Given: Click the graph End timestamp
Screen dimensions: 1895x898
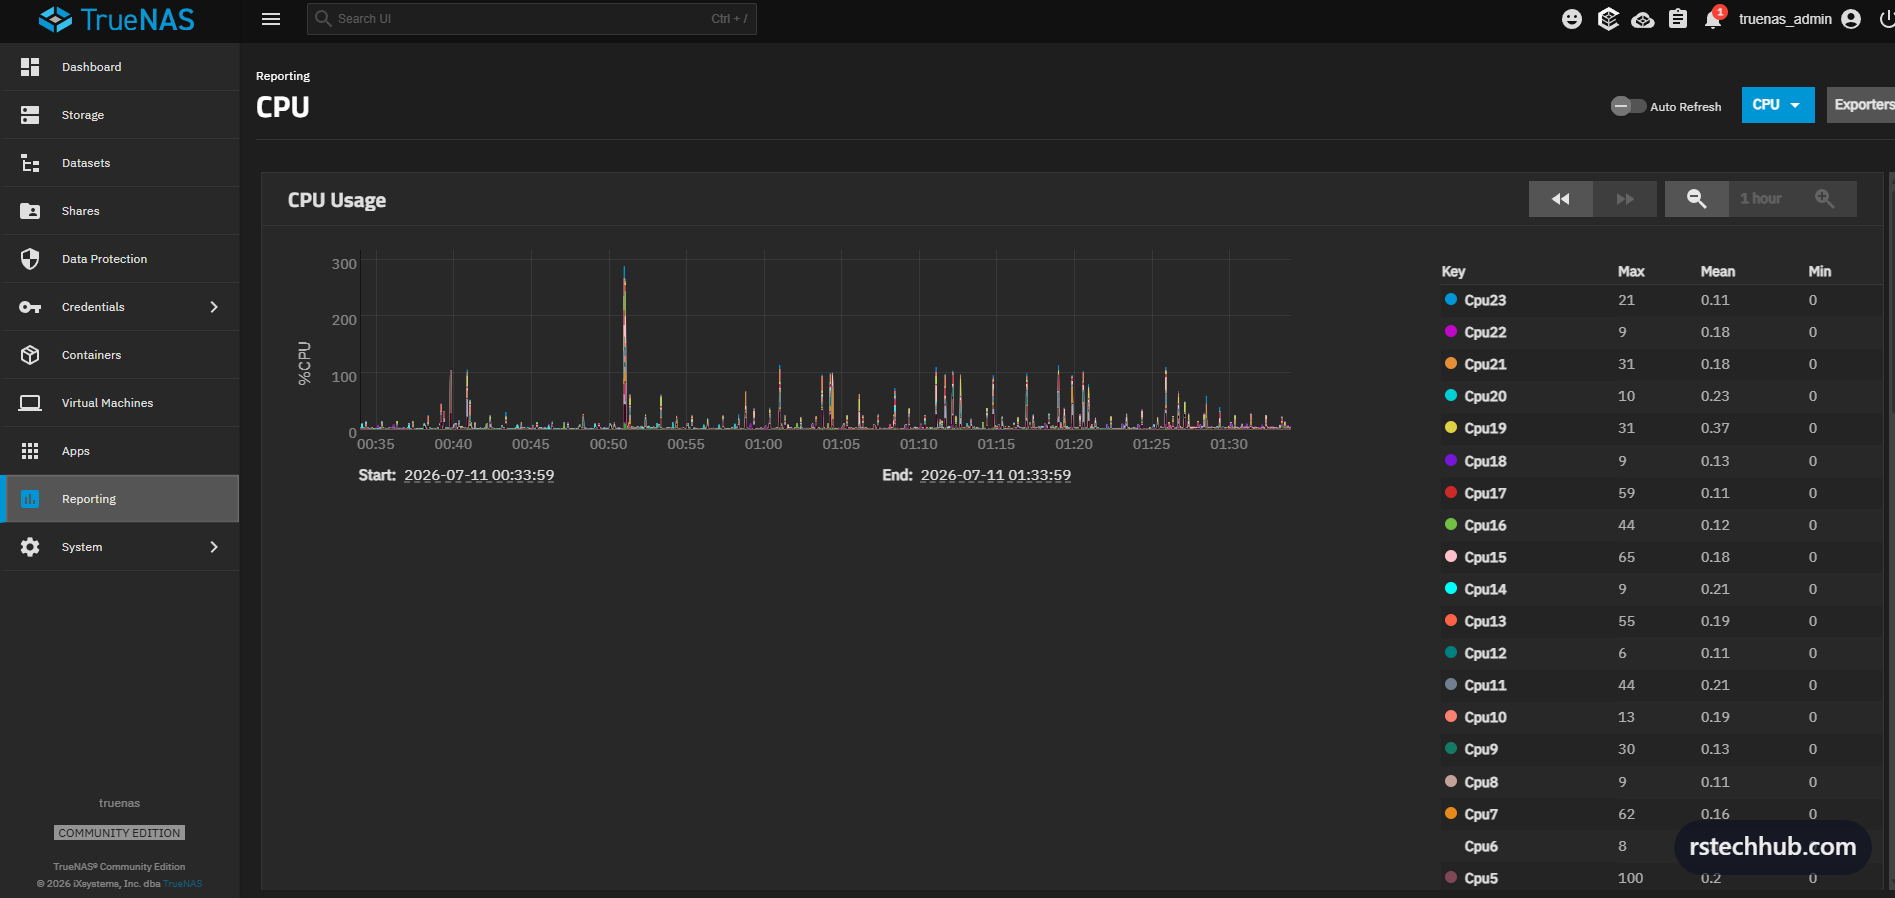Looking at the screenshot, I should [x=996, y=475].
